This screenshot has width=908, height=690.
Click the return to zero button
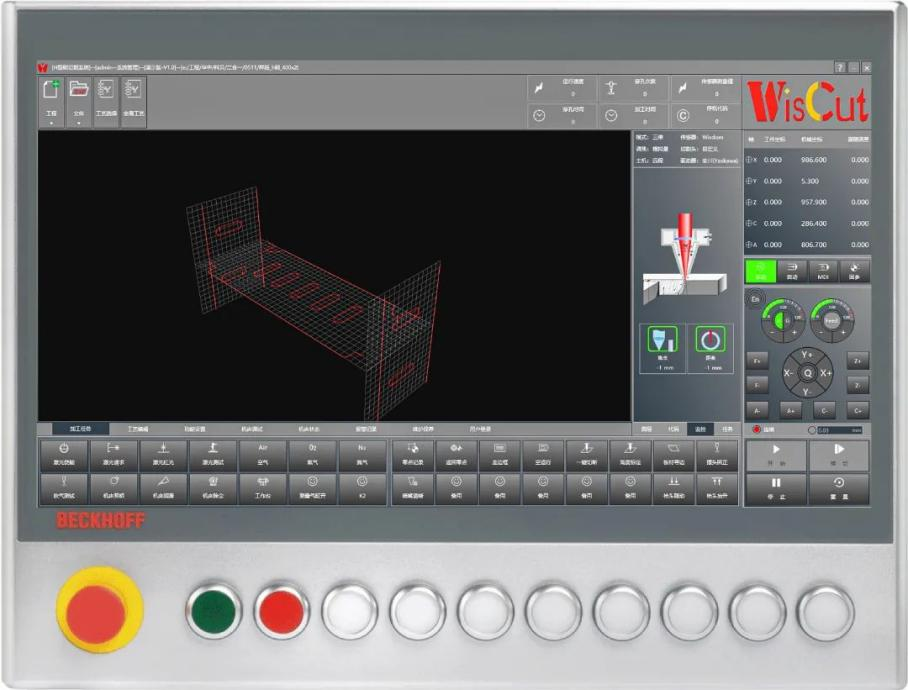pos(456,456)
